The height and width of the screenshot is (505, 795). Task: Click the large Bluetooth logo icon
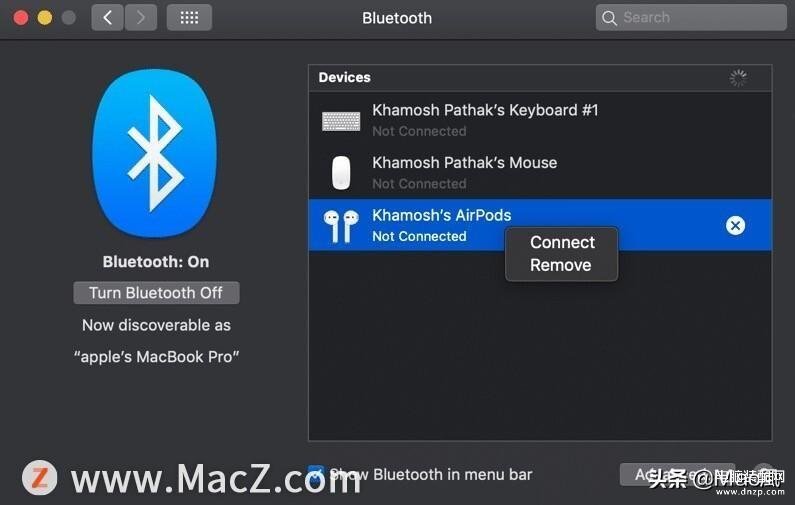click(x=155, y=153)
